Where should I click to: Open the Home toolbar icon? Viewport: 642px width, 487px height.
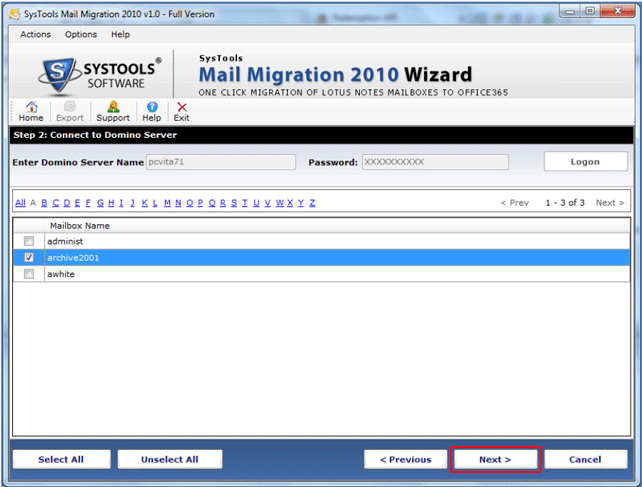coord(31,111)
